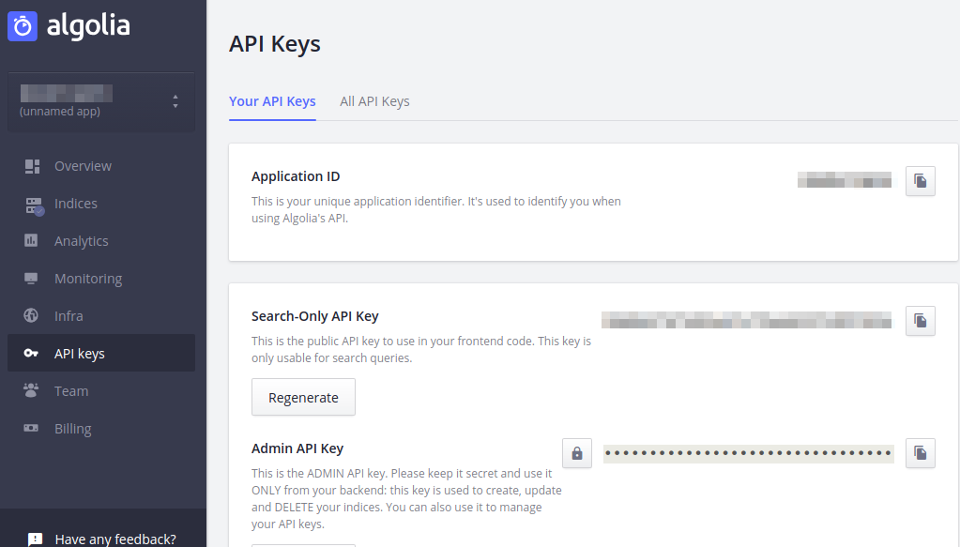Click the Indices server icon
This screenshot has height=547, width=960.
pyautogui.click(x=34, y=206)
